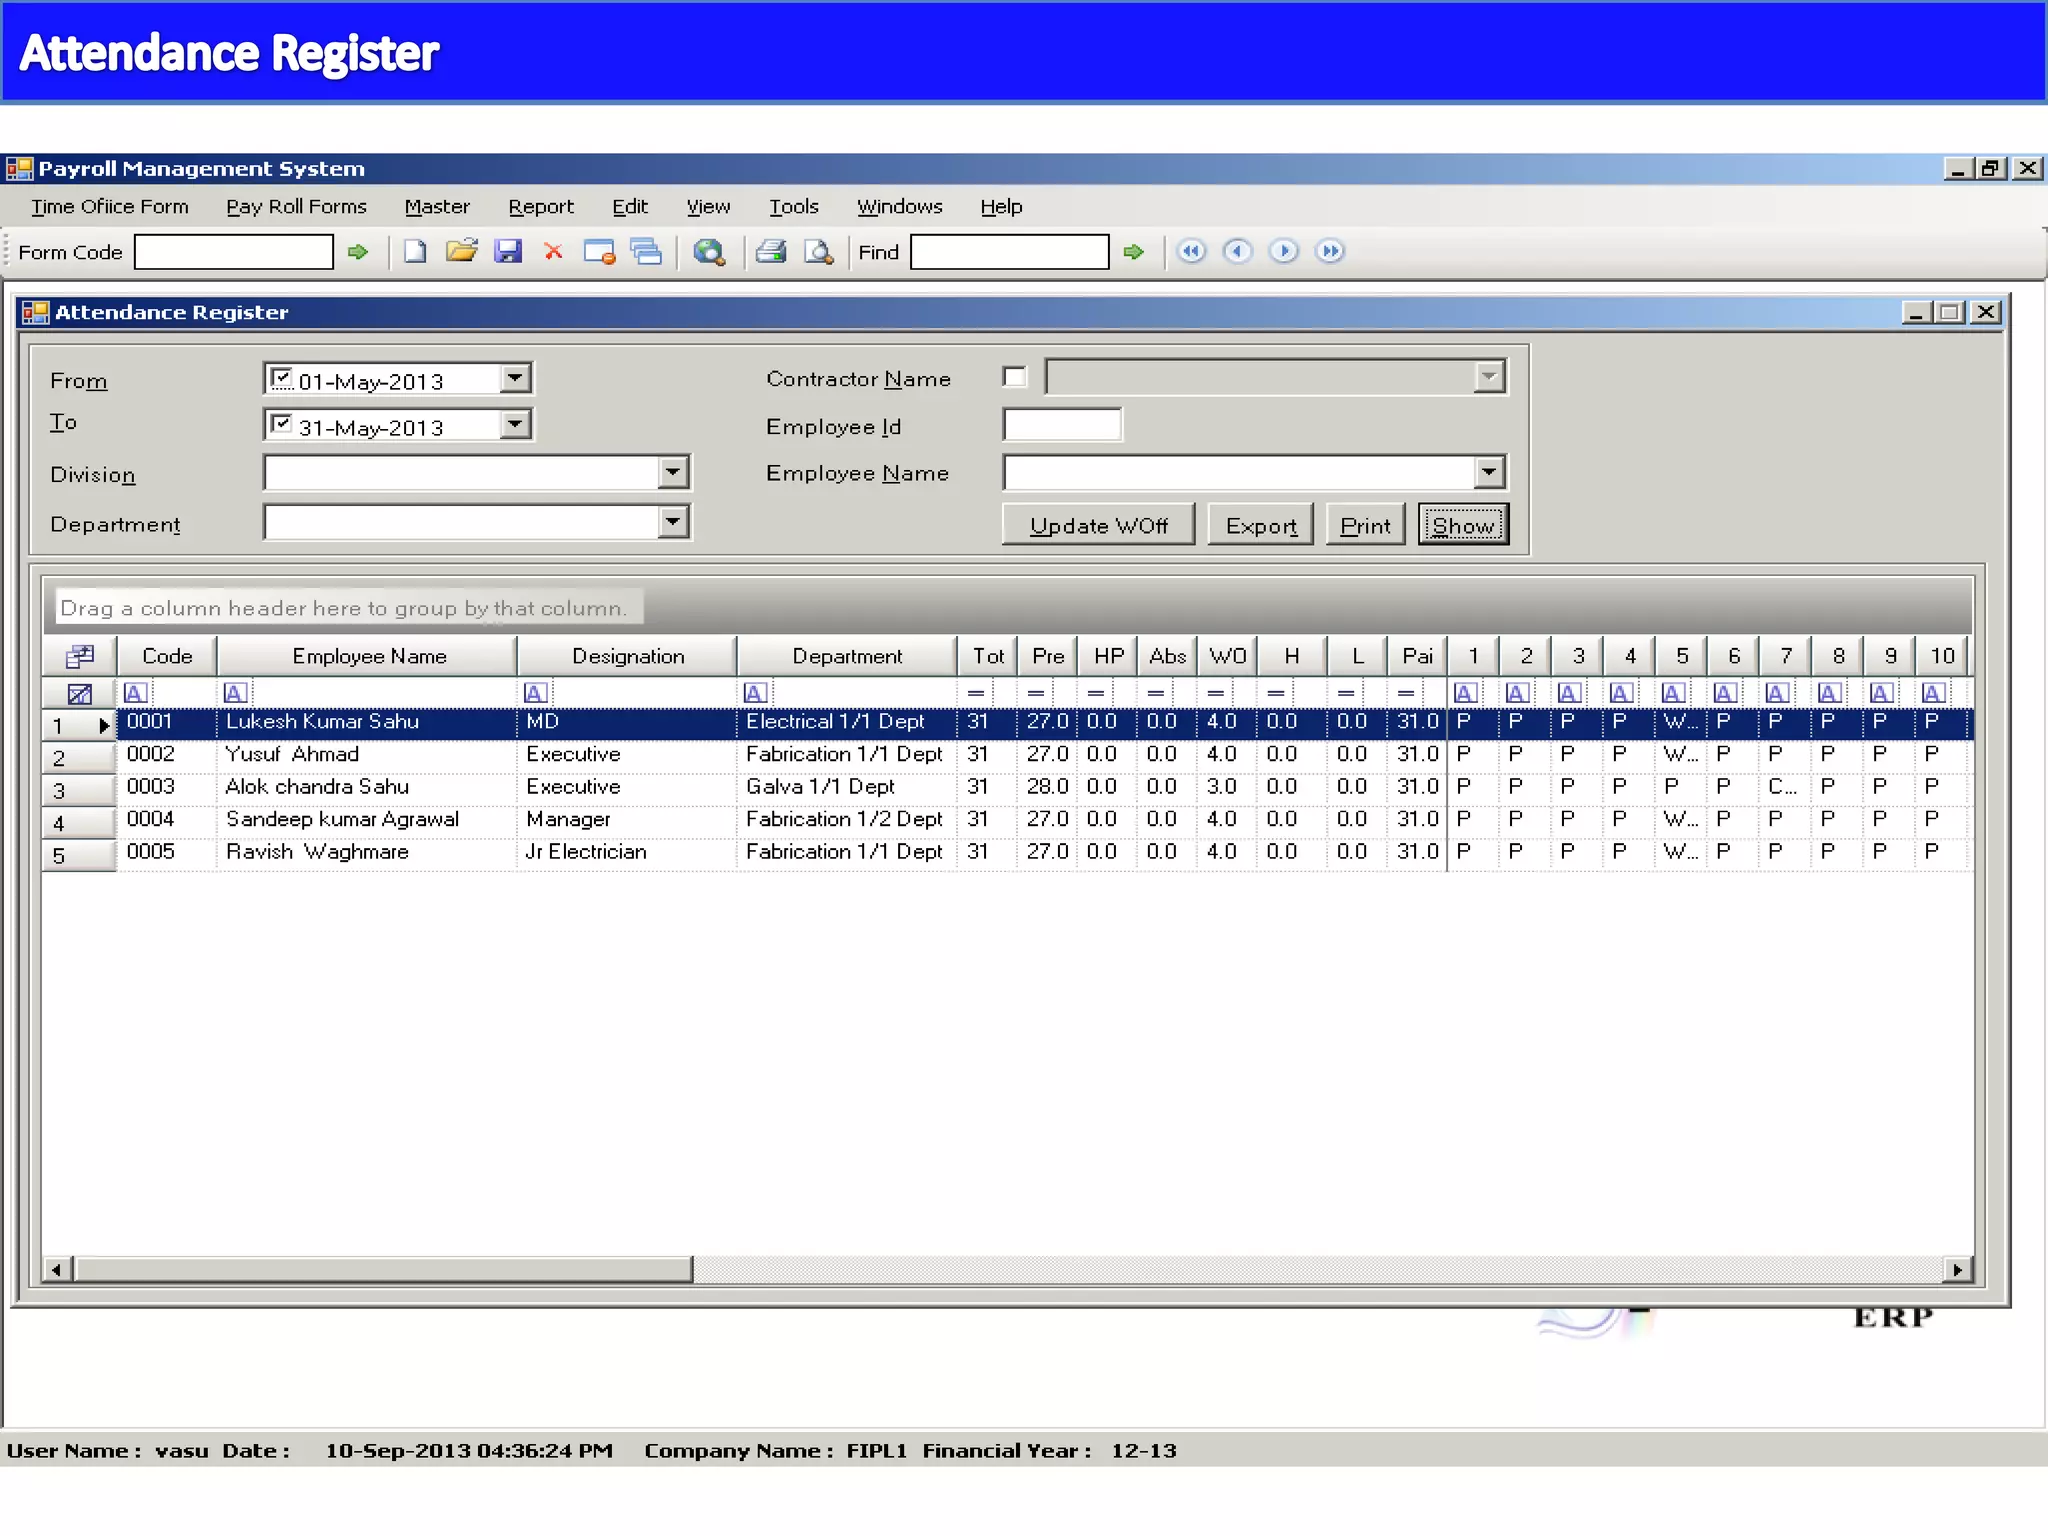Open the Pay Roll Forms menu

click(296, 206)
